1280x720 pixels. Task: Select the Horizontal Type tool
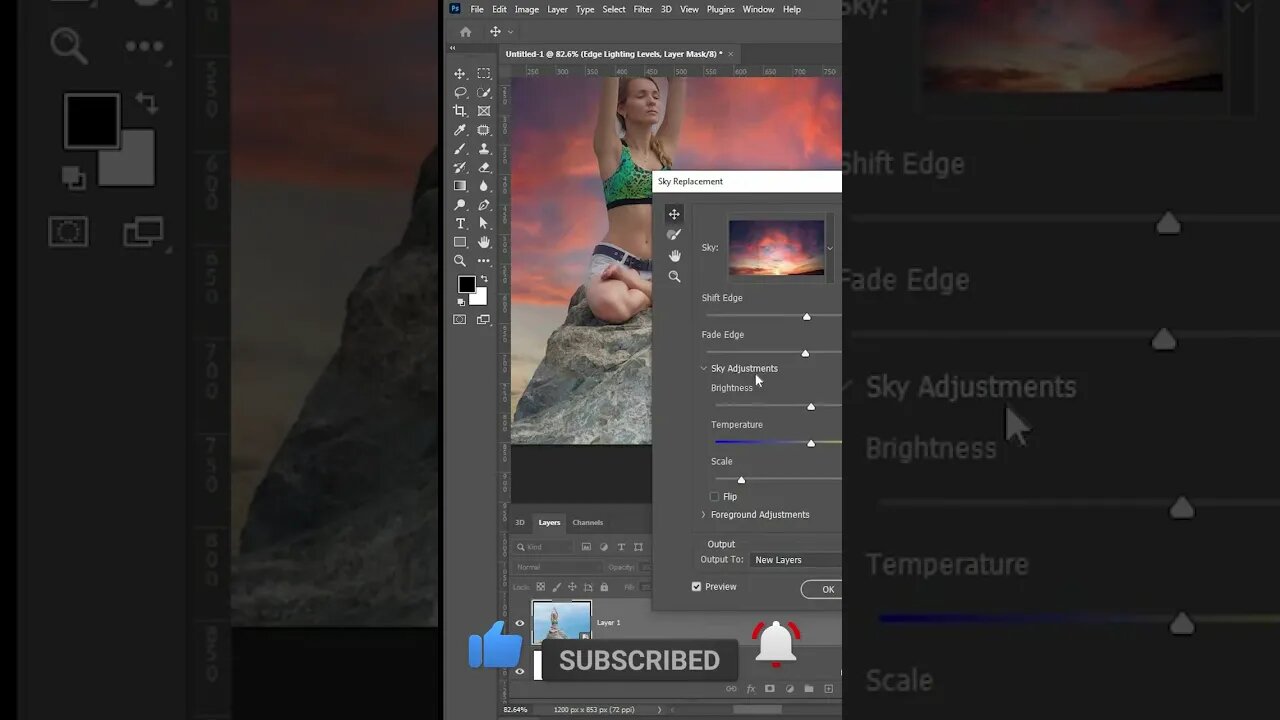coord(460,223)
